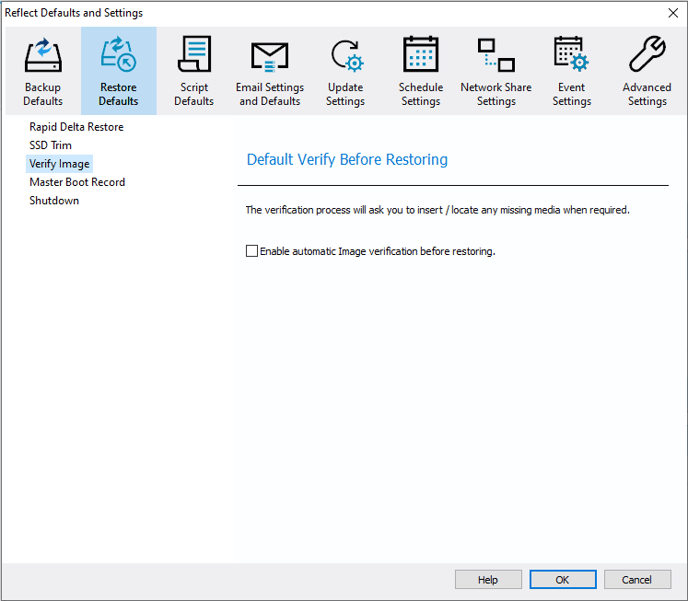The width and height of the screenshot is (688, 601).
Task: Go to the Update Settings section
Action: click(345, 71)
